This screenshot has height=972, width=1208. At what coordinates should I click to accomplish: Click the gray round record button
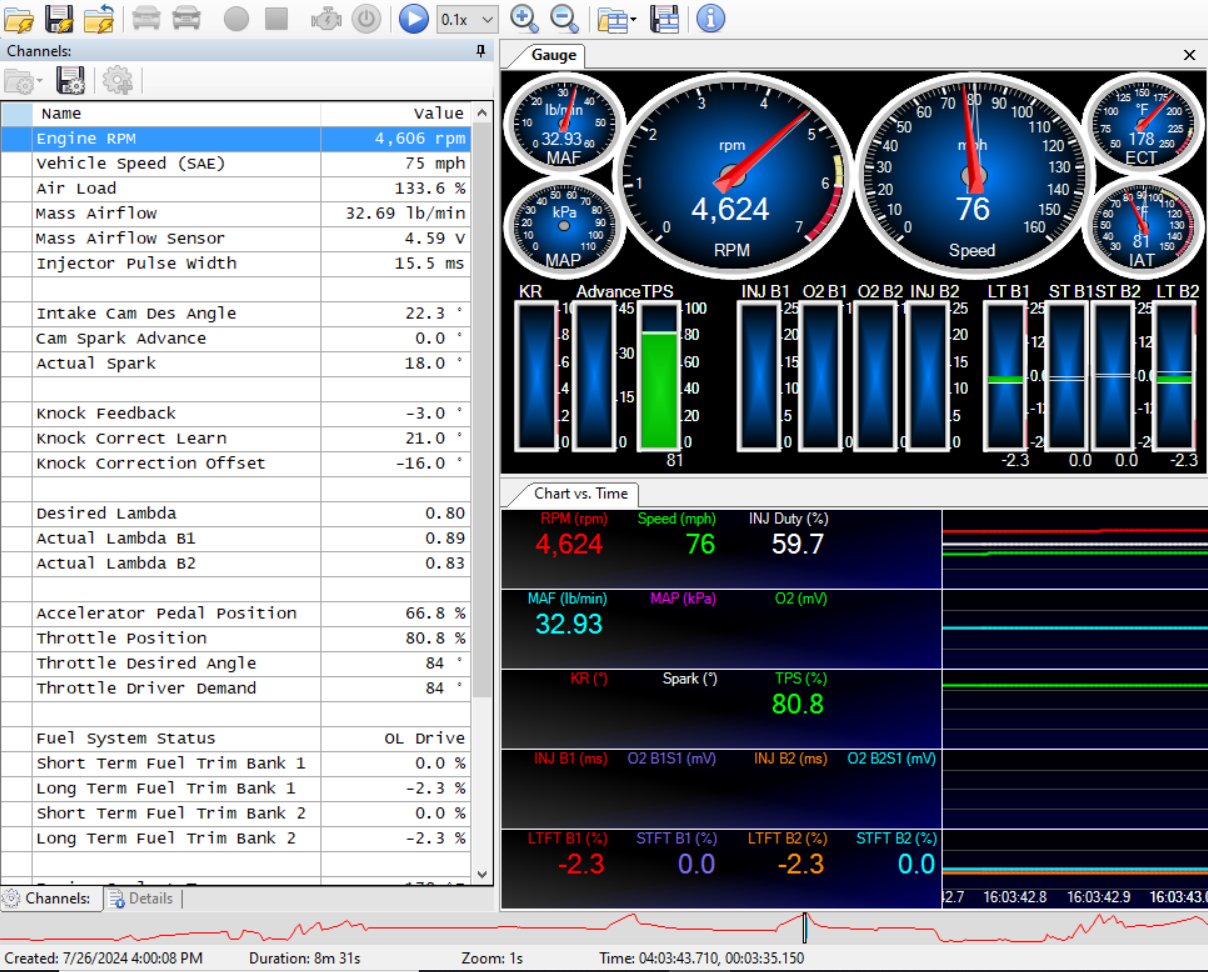tap(236, 18)
